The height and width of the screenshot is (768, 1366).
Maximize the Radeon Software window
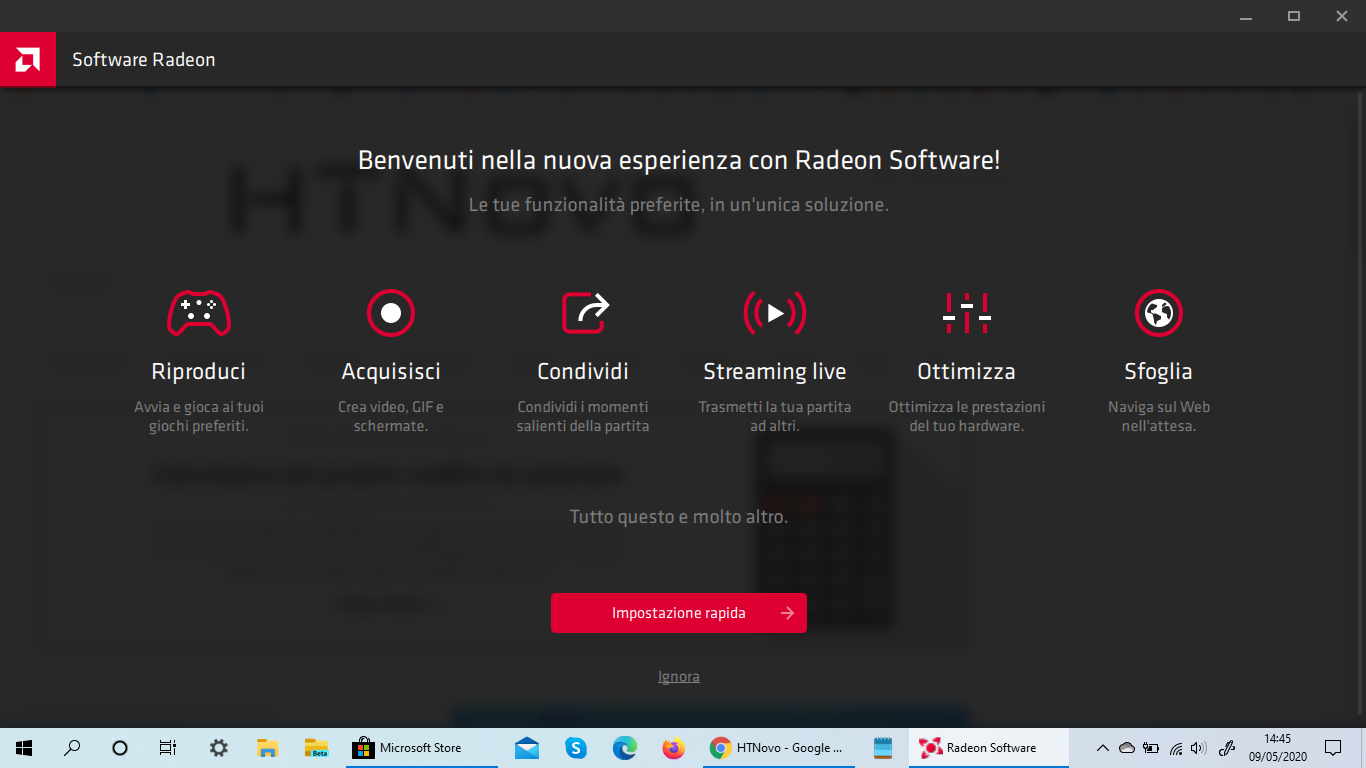pyautogui.click(x=1294, y=16)
